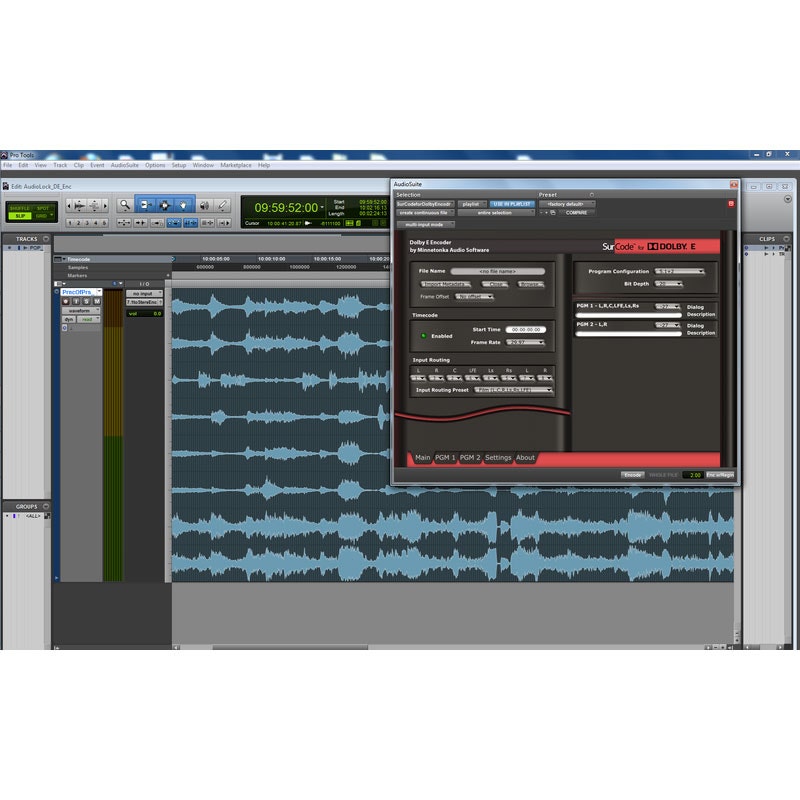Open waveform track view selector
The width and height of the screenshot is (800, 800).
[81, 311]
